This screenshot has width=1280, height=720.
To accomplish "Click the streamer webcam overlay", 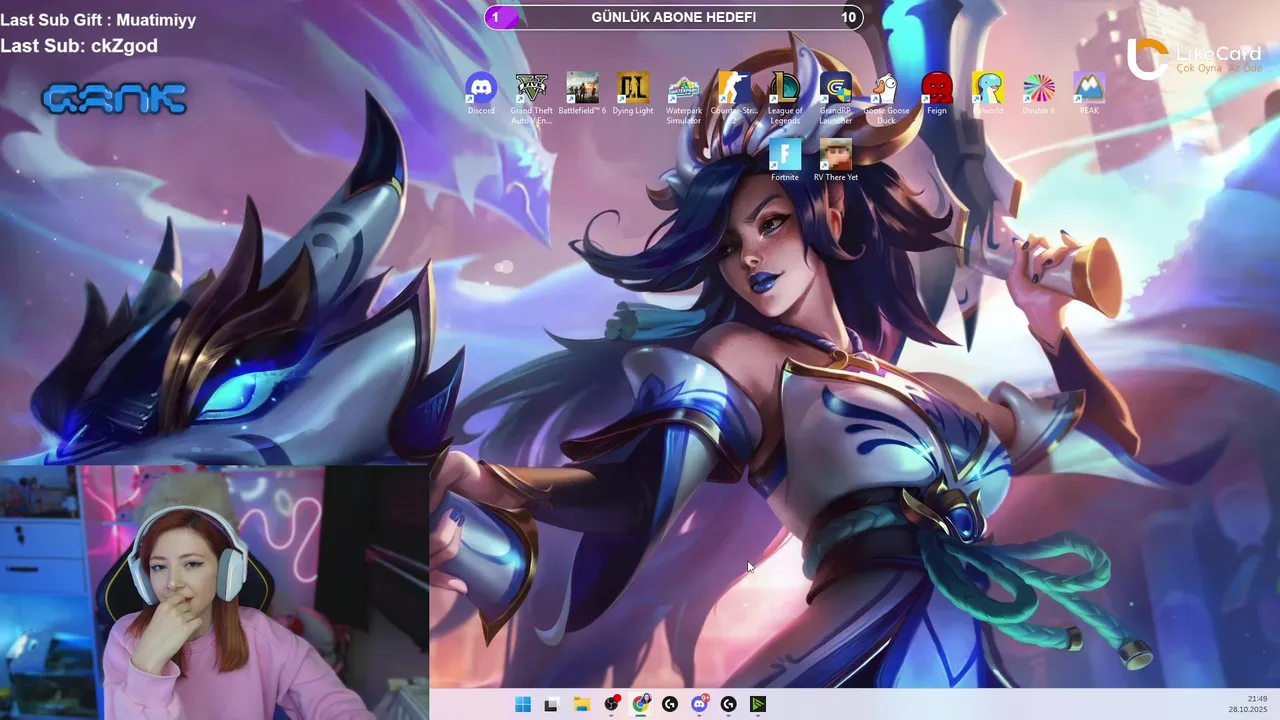I will [x=215, y=592].
